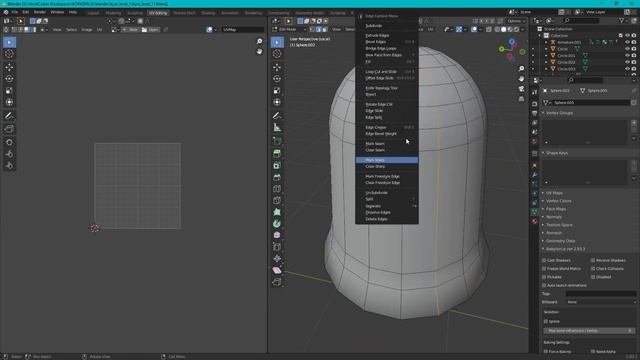
Task: Switch to the UV Editing workspace tab
Action: coord(158,13)
